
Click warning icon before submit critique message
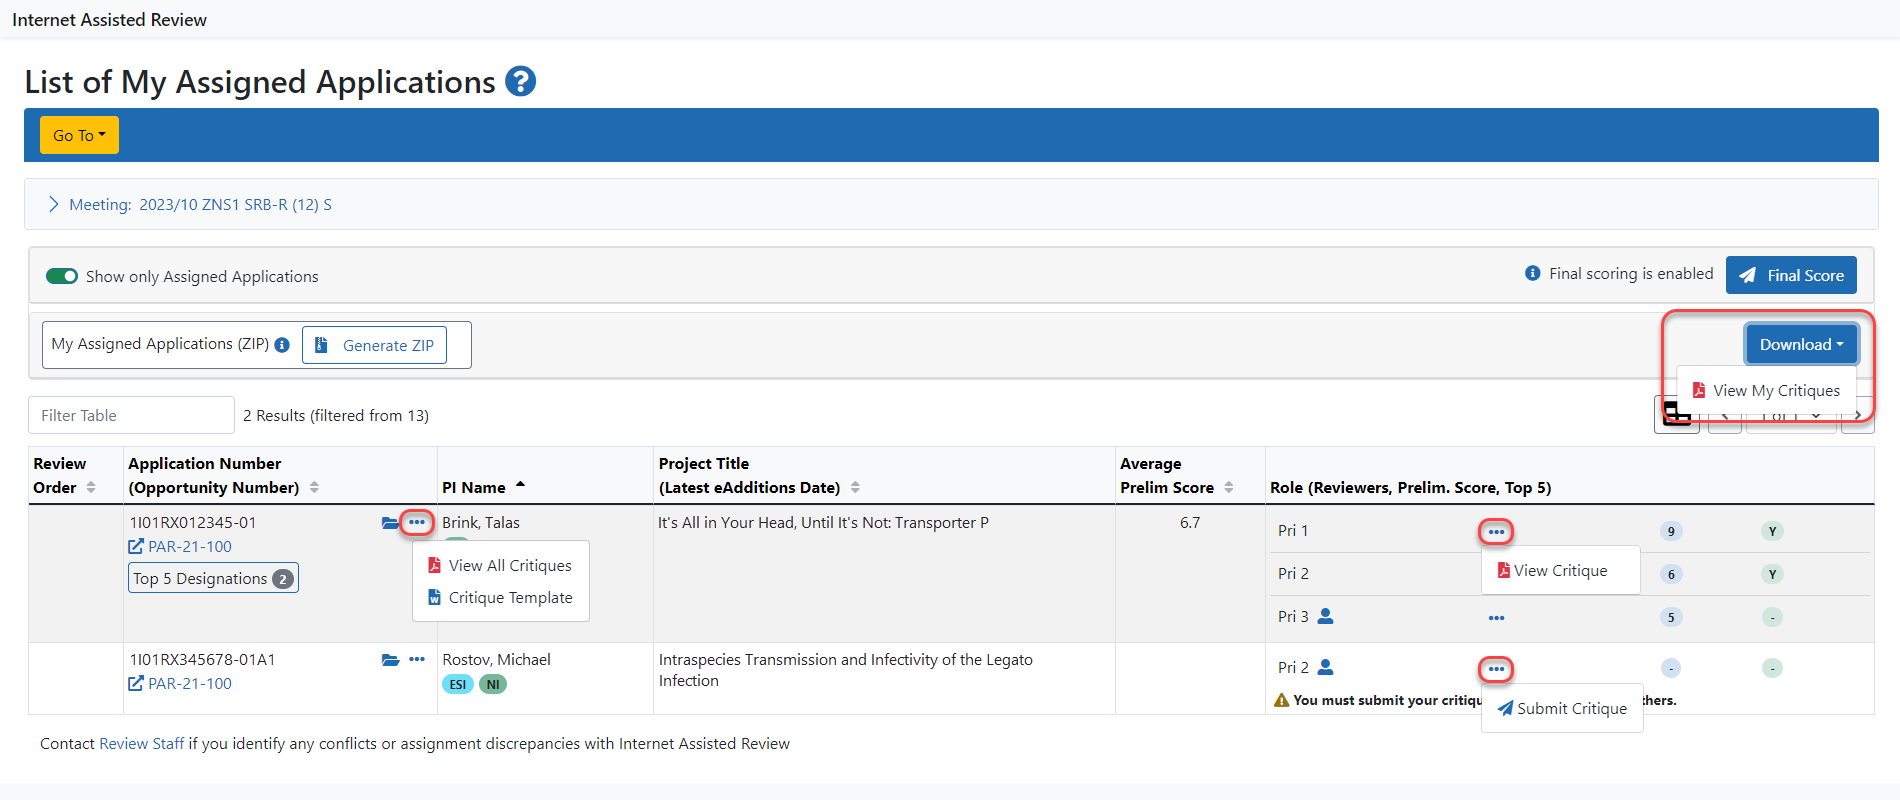(x=1281, y=700)
